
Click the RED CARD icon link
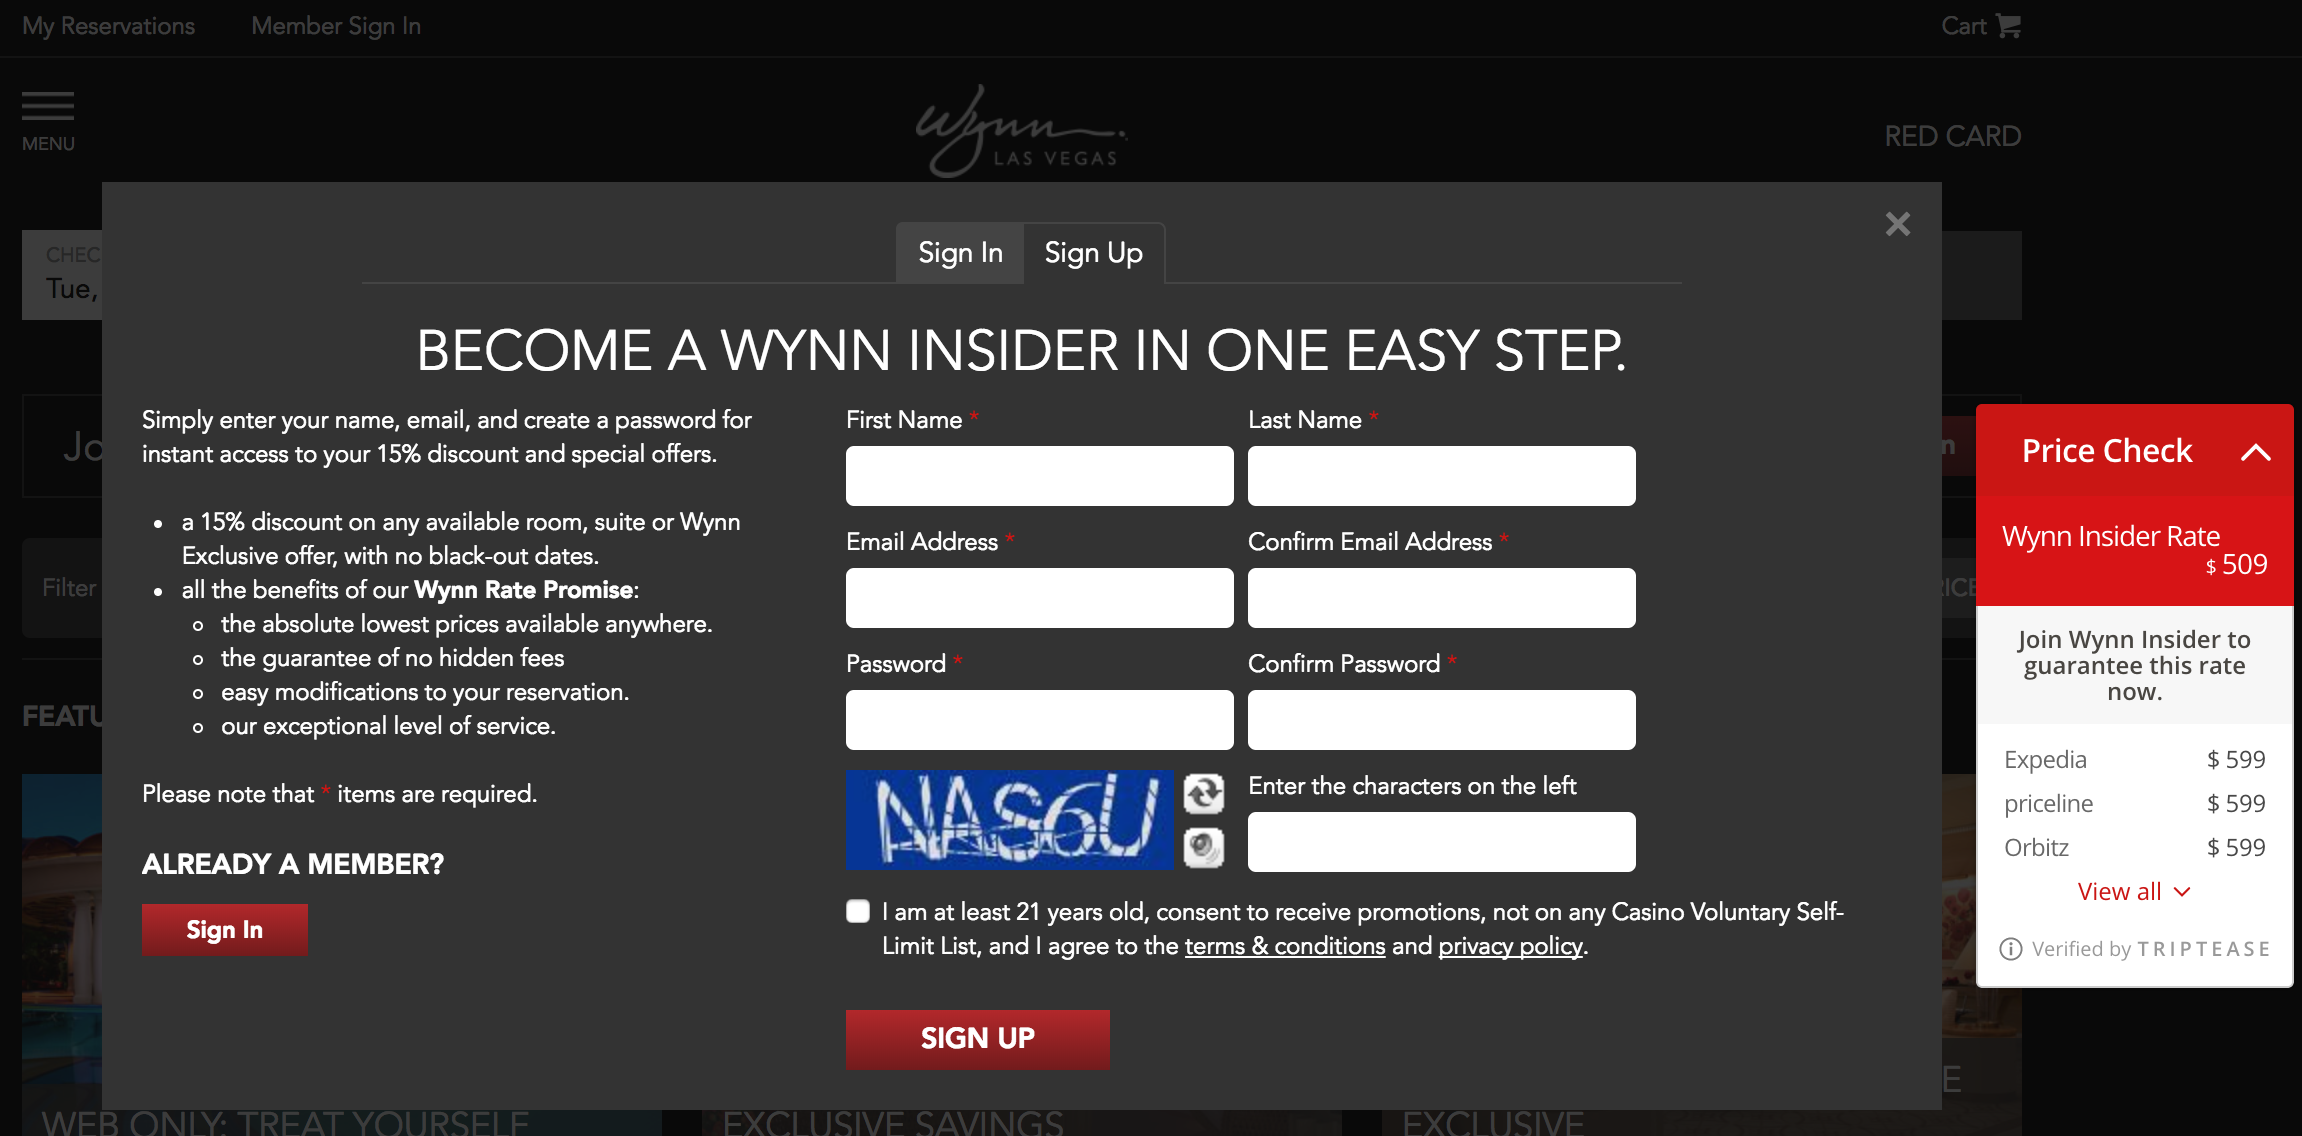[1953, 135]
